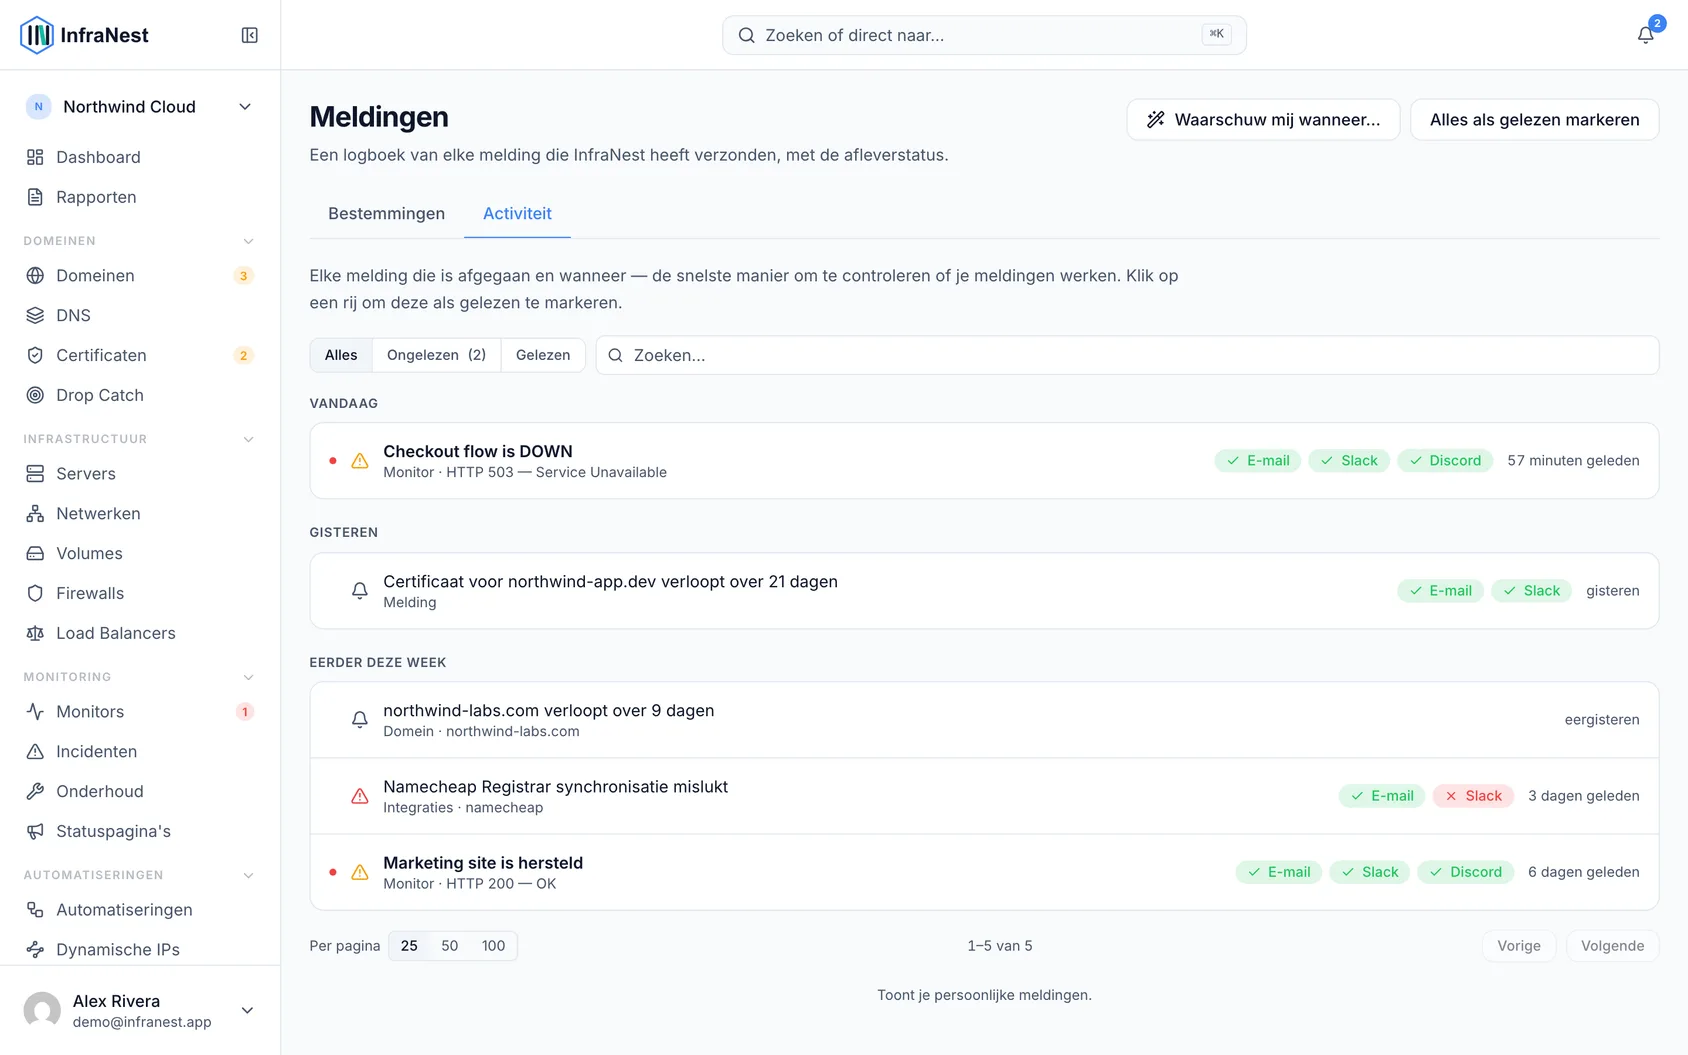Image resolution: width=1688 pixels, height=1055 pixels.
Task: Collapse the Infrastructuur sidebar section
Action: pos(249,439)
